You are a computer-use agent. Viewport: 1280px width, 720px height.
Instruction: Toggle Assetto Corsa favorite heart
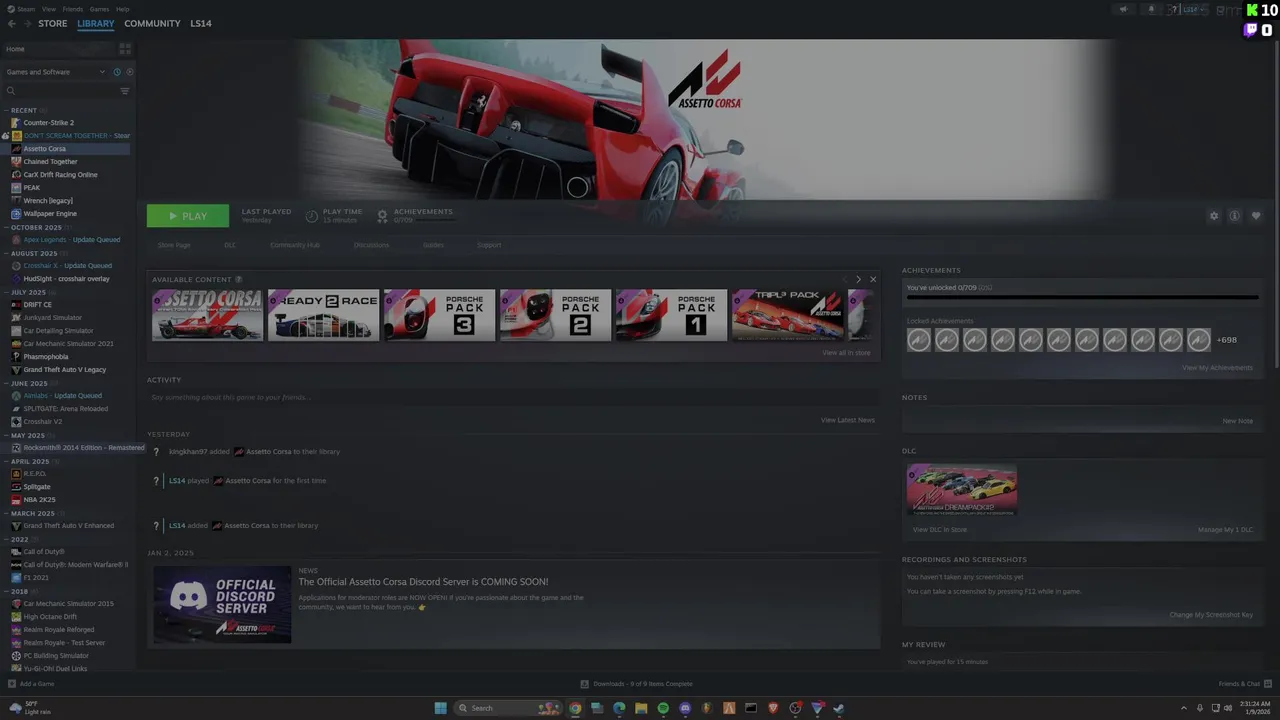(1256, 216)
